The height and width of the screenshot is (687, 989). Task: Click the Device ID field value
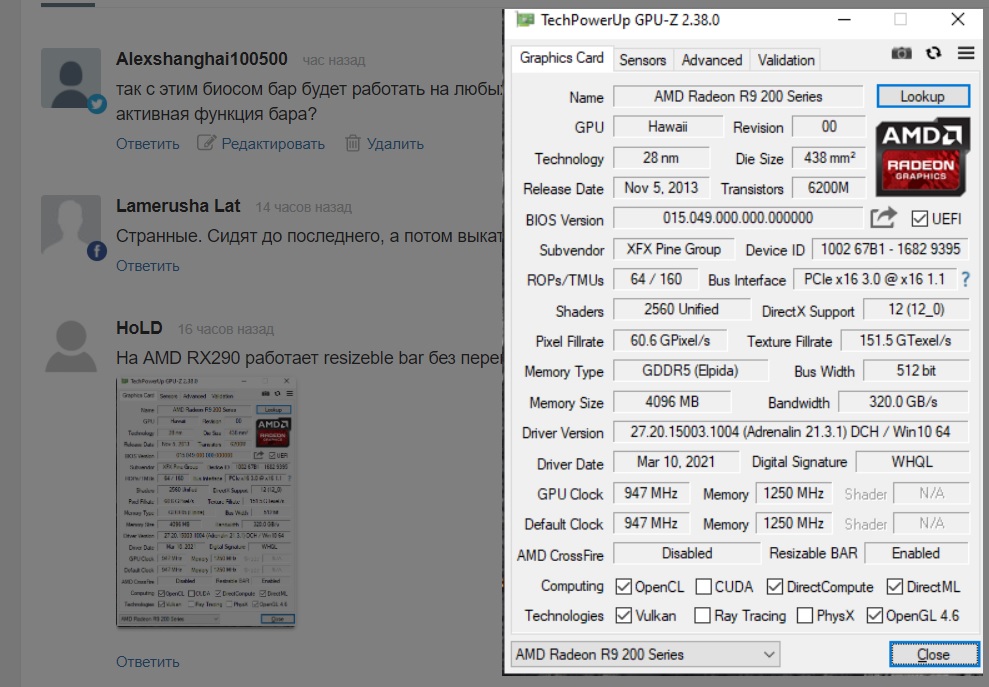891,249
